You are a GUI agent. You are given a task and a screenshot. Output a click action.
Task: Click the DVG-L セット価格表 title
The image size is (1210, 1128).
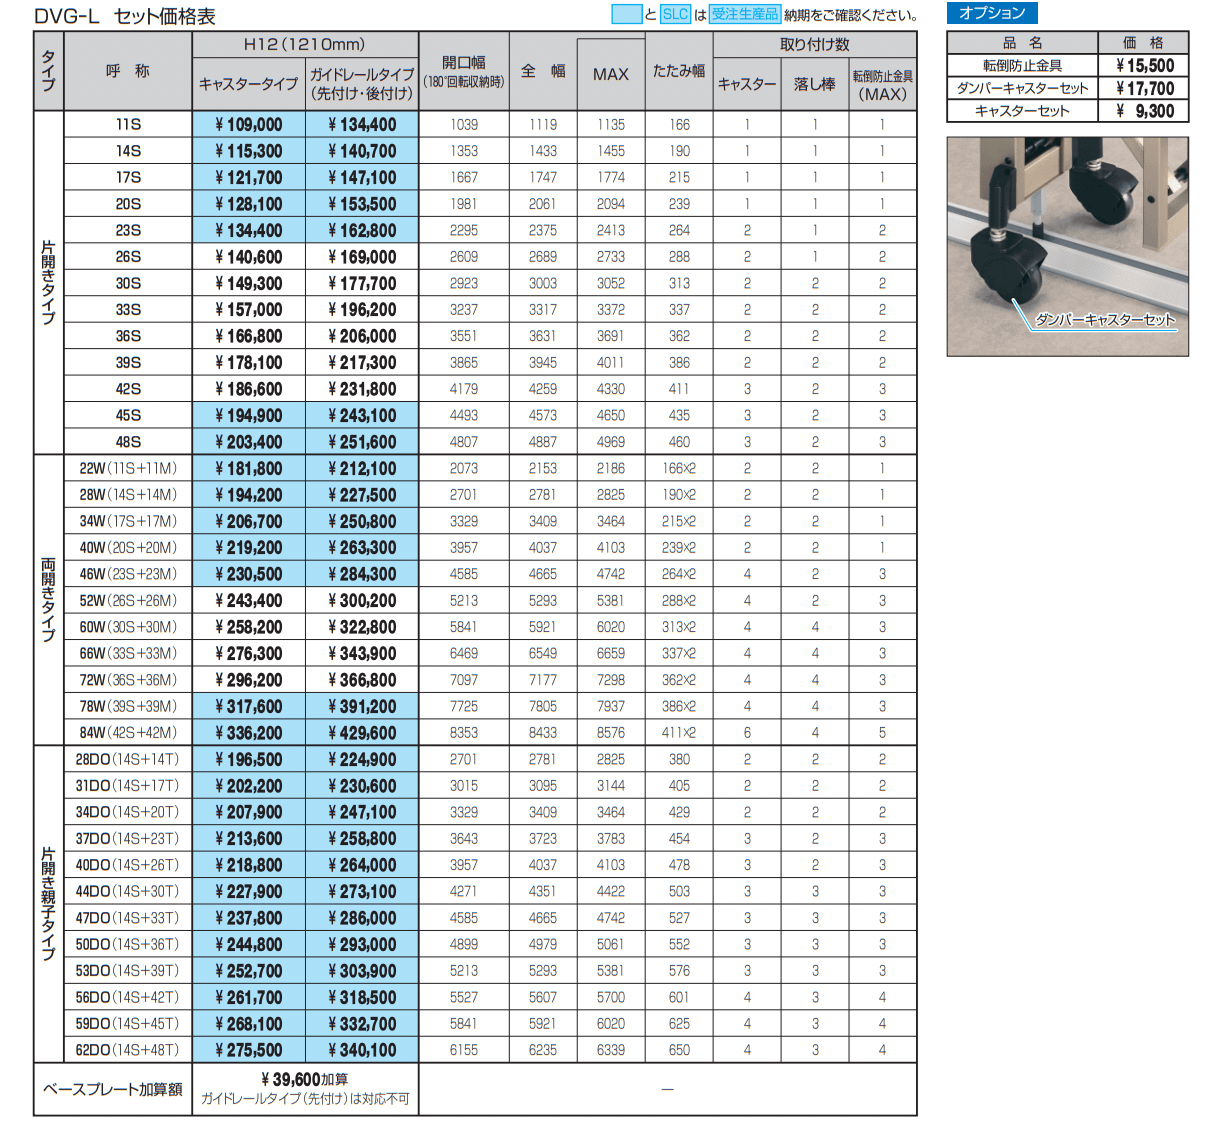tap(125, 16)
